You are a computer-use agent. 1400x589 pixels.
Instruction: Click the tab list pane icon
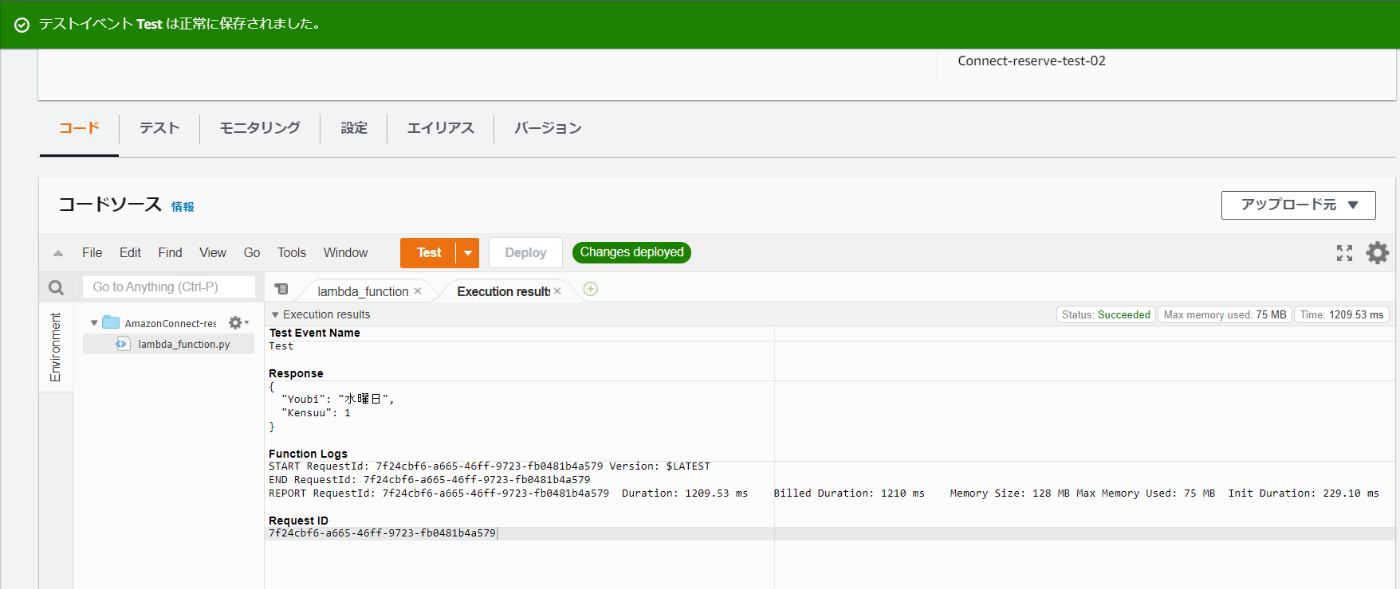click(x=281, y=289)
